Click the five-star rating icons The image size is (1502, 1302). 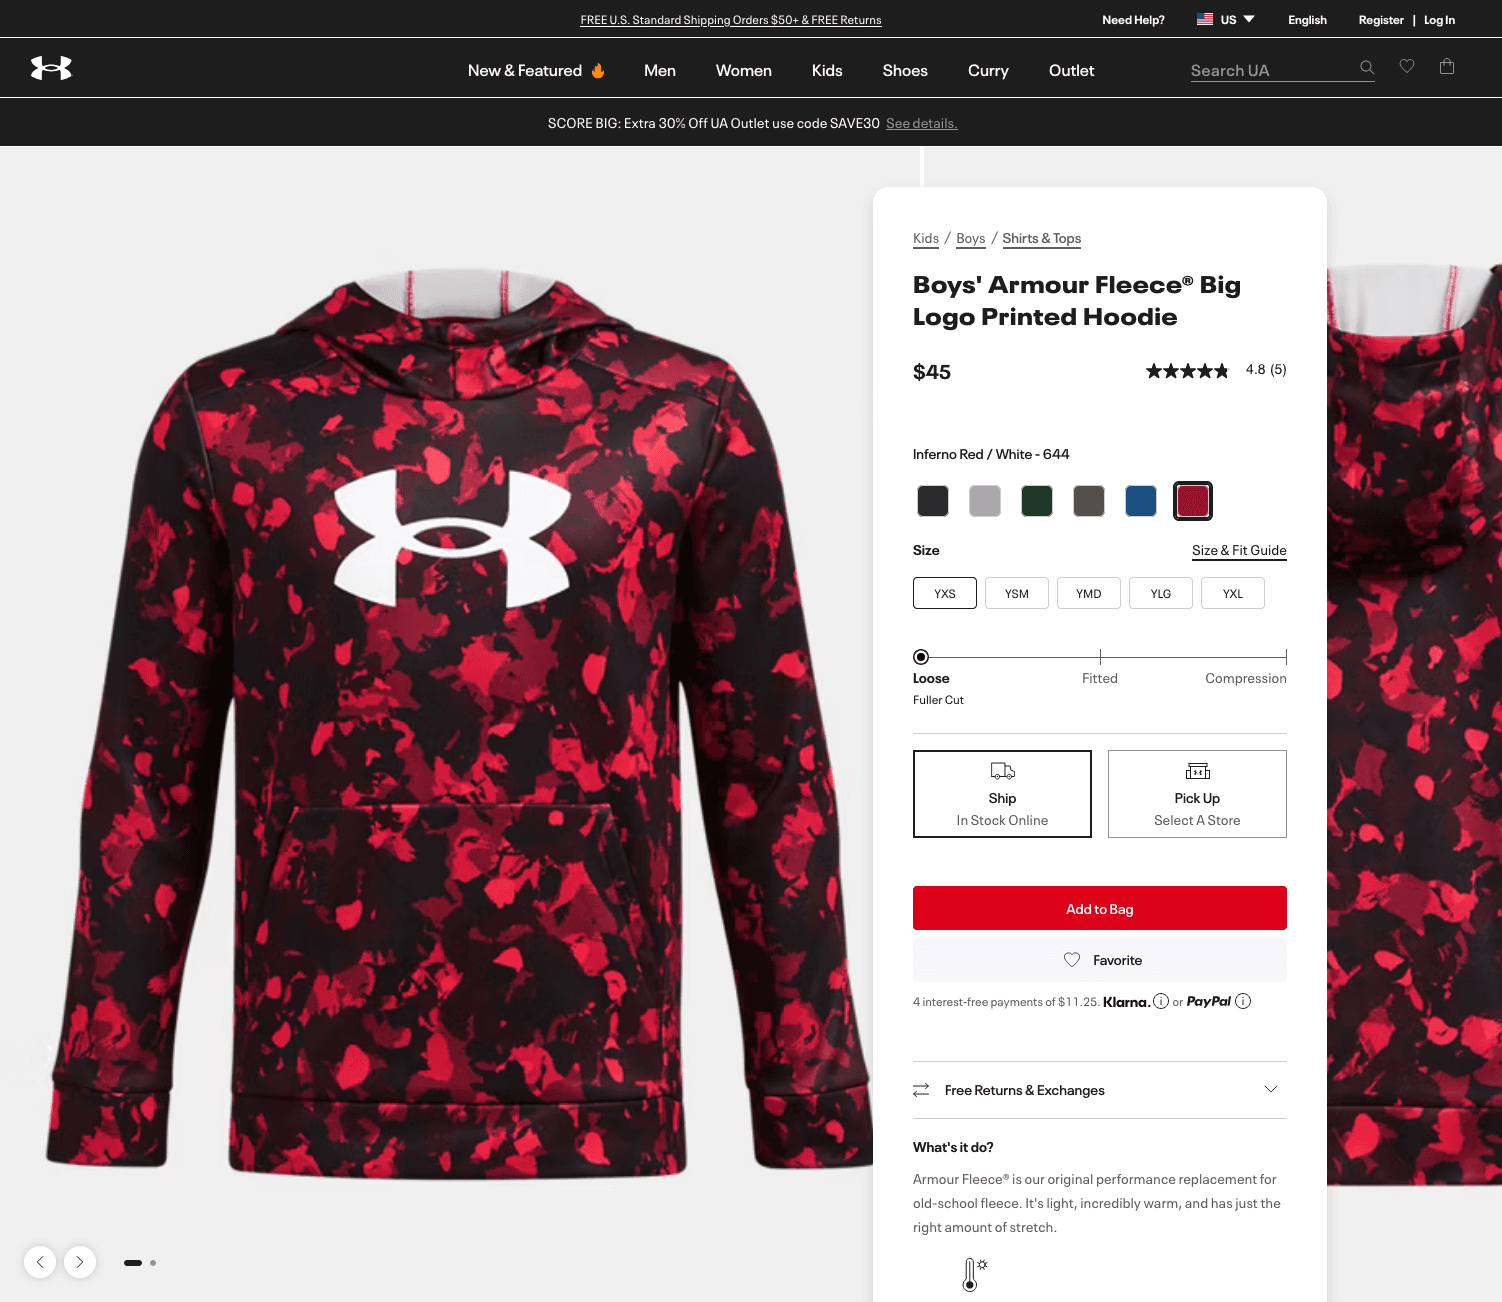coord(1187,371)
